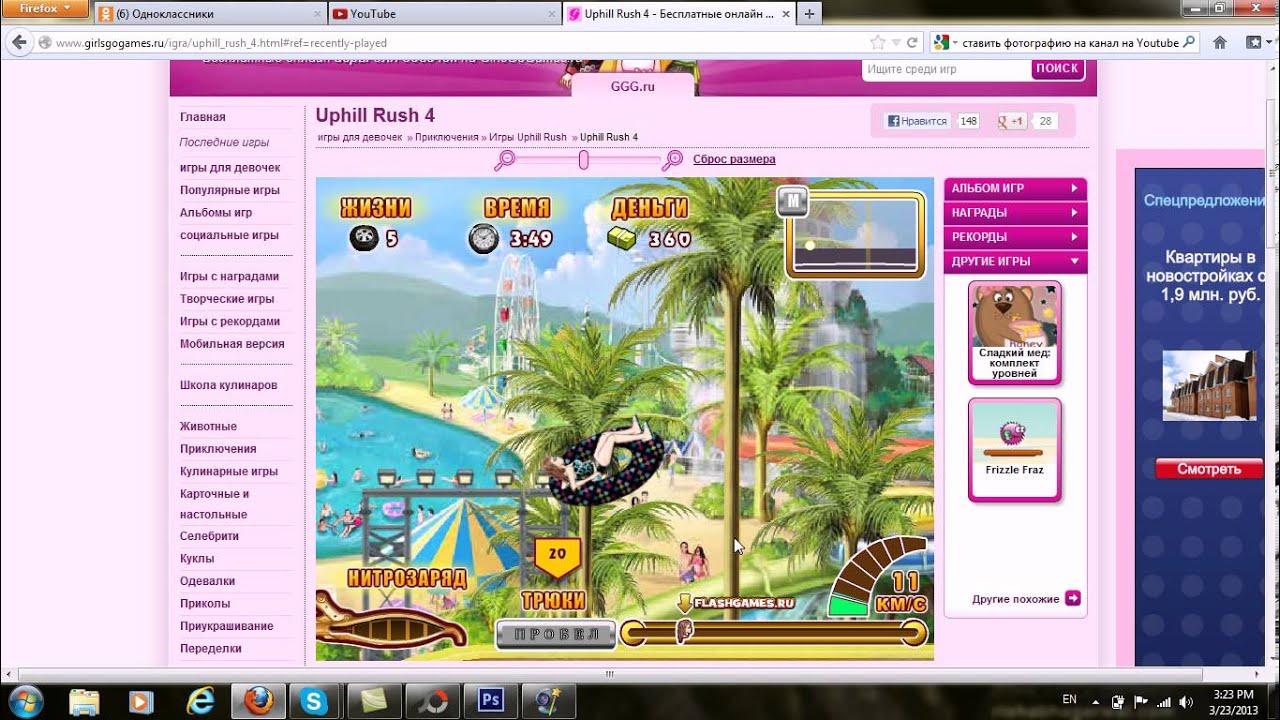
Task: Open Творческие игры sidebar link
Action: (x=227, y=299)
